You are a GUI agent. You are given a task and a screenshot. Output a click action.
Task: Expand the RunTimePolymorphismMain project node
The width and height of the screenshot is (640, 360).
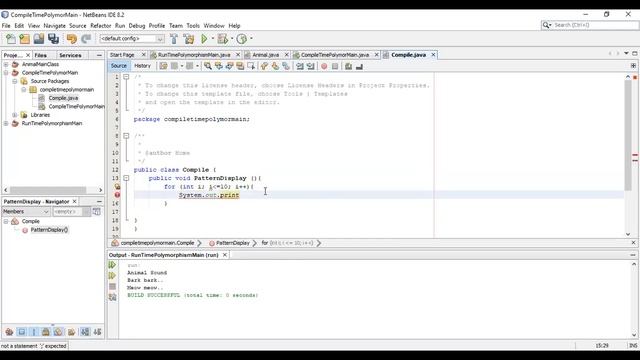pos(6,123)
